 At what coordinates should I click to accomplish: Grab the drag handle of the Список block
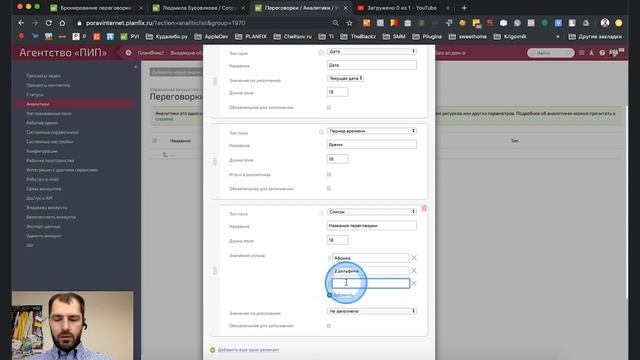215,270
